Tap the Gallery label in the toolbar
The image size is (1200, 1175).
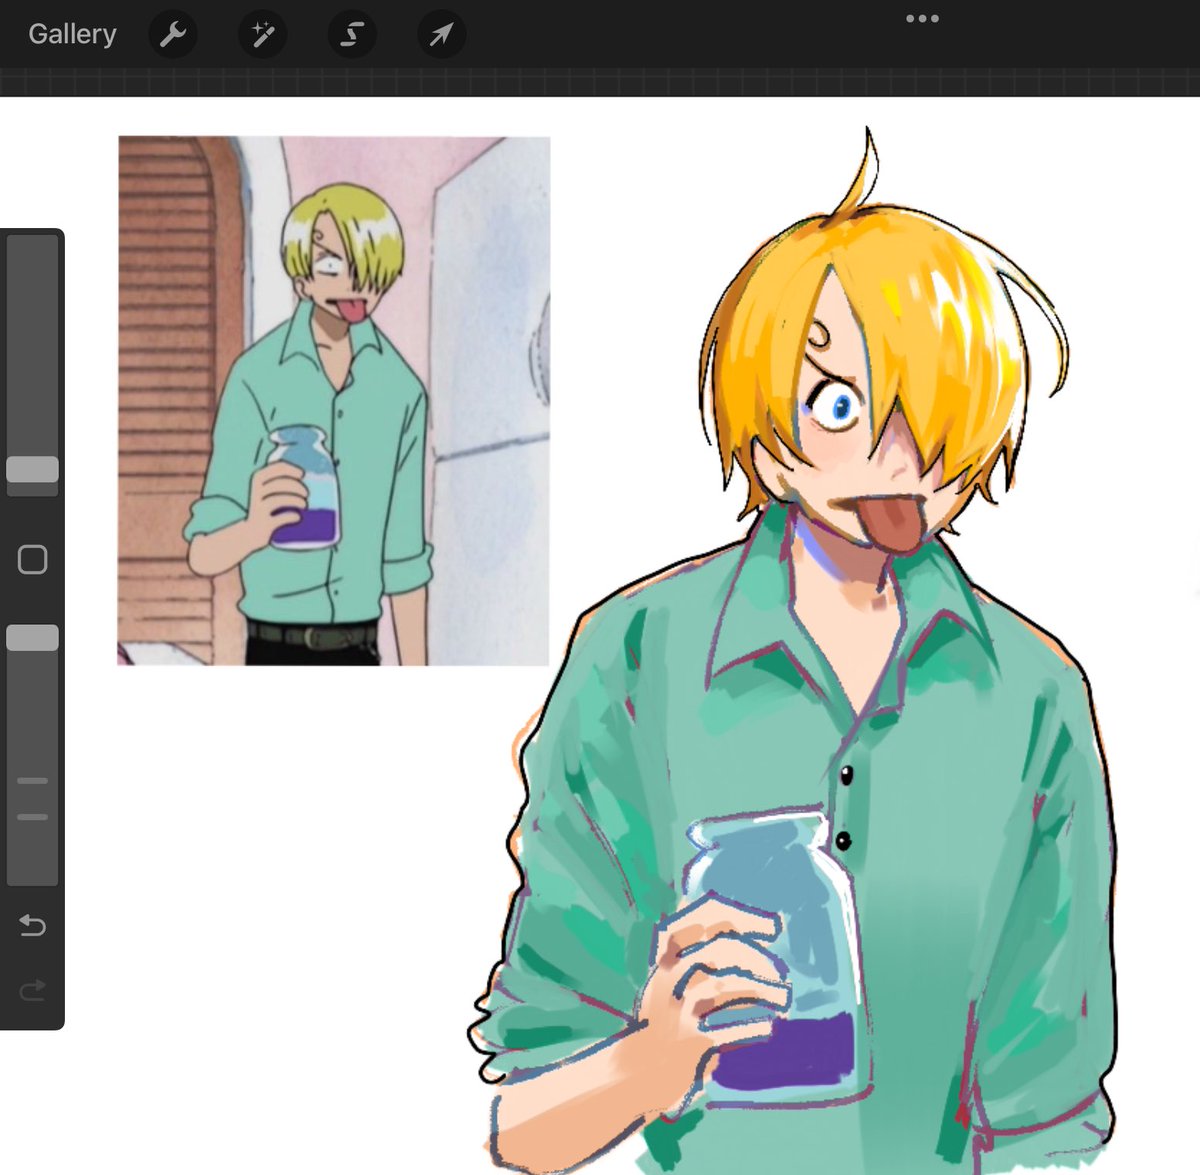coord(71,33)
